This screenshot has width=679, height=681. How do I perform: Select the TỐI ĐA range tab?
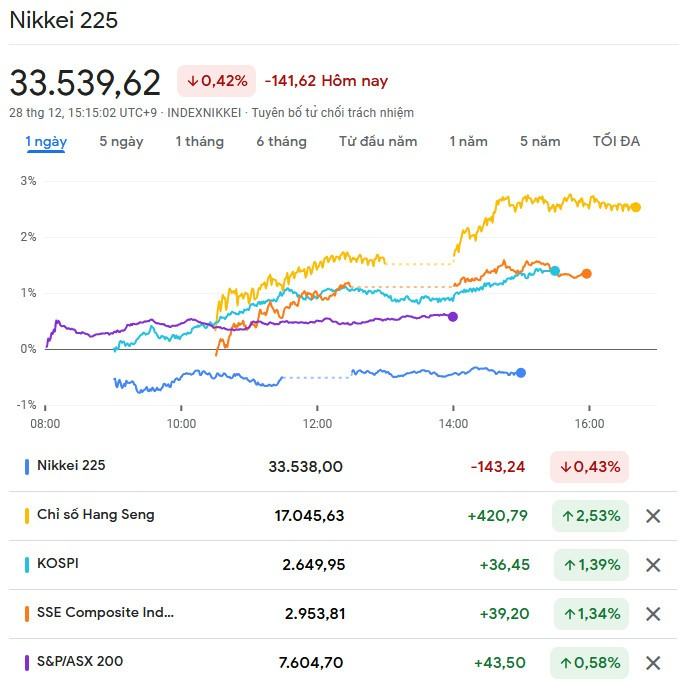click(x=616, y=141)
